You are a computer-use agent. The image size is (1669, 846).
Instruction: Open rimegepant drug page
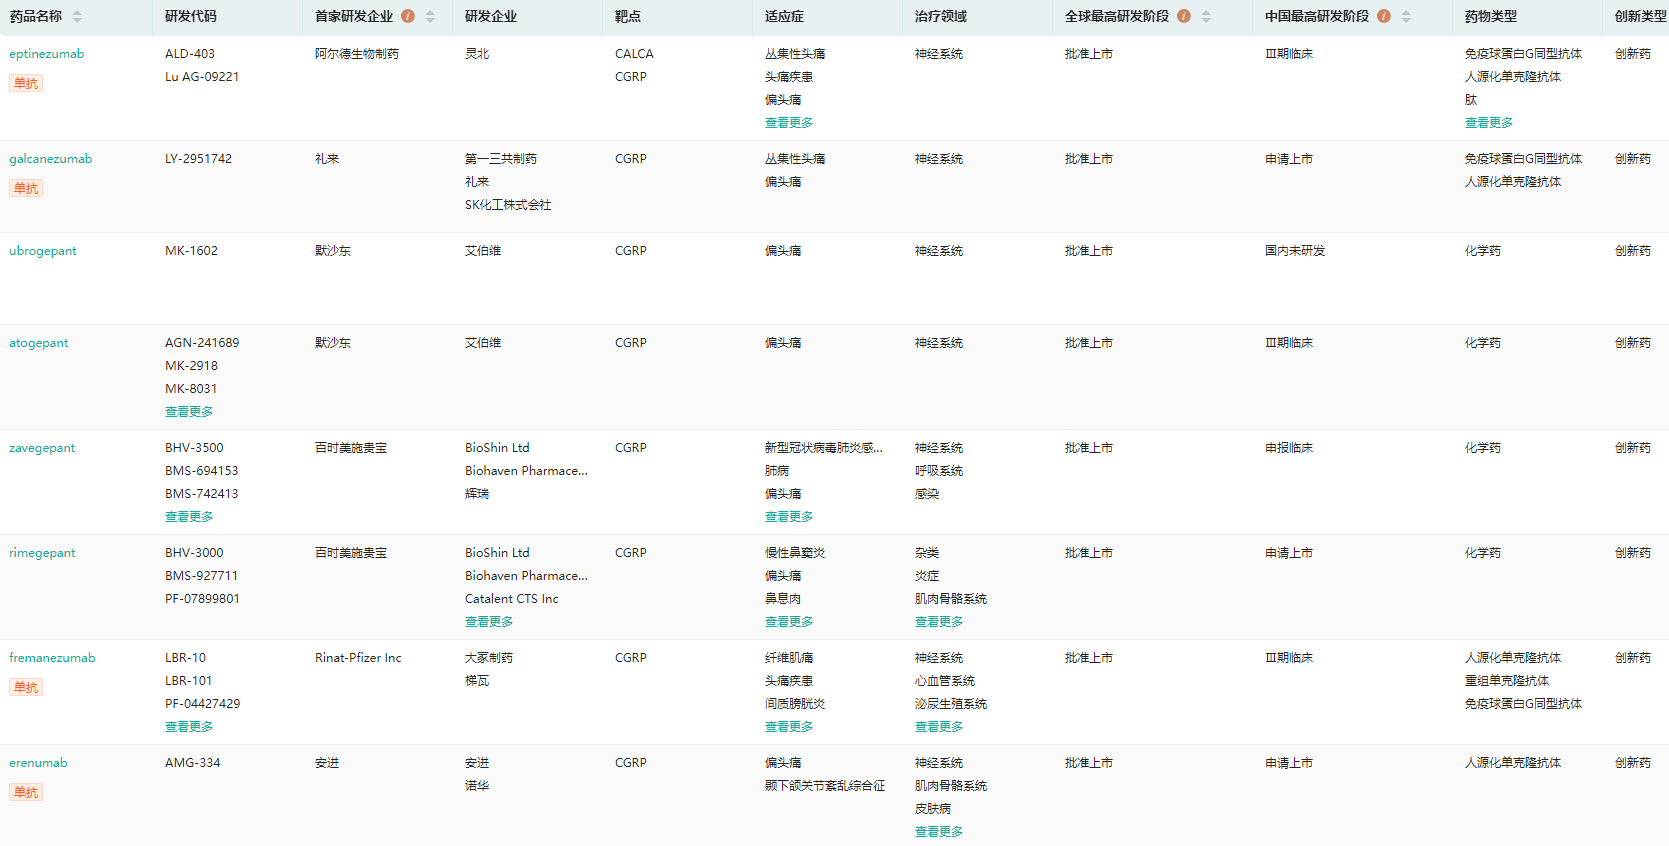pos(42,553)
